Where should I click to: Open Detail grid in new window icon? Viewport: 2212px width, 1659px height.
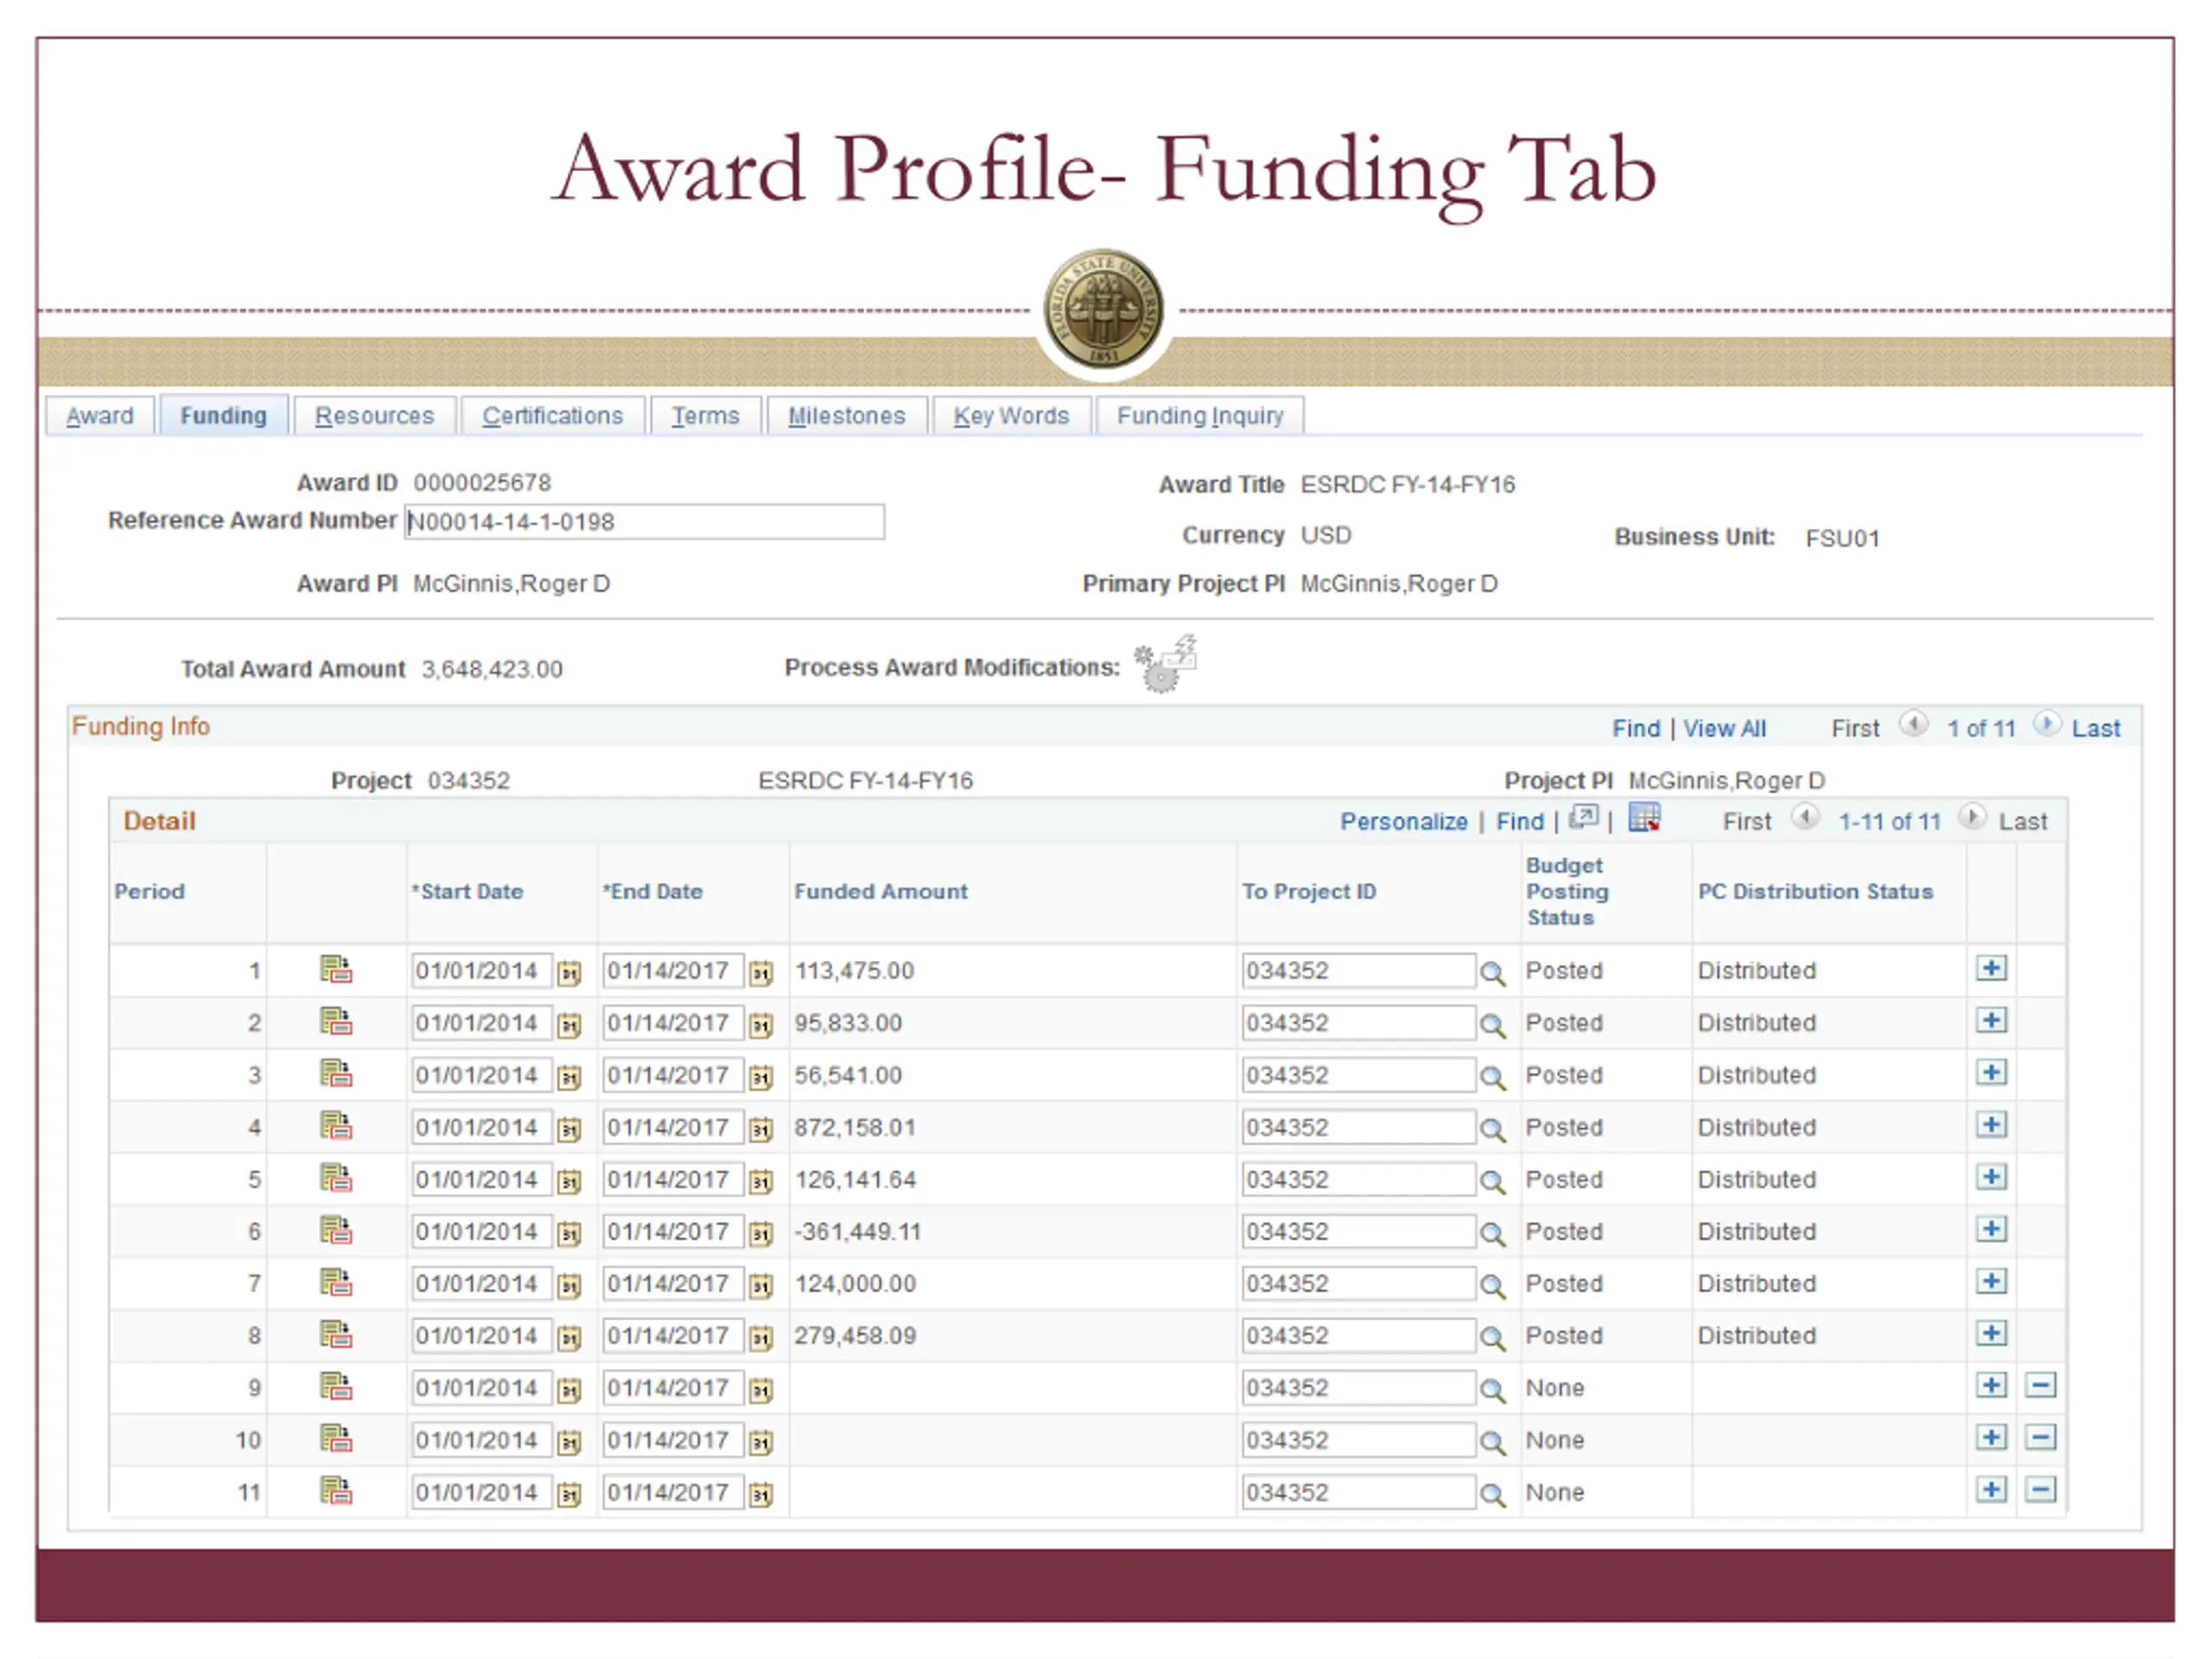(x=1584, y=818)
